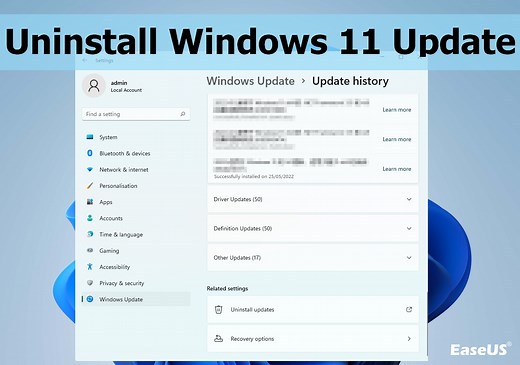This screenshot has height=365, width=520.
Task: Click the Gaming controller icon
Action: tap(90, 250)
